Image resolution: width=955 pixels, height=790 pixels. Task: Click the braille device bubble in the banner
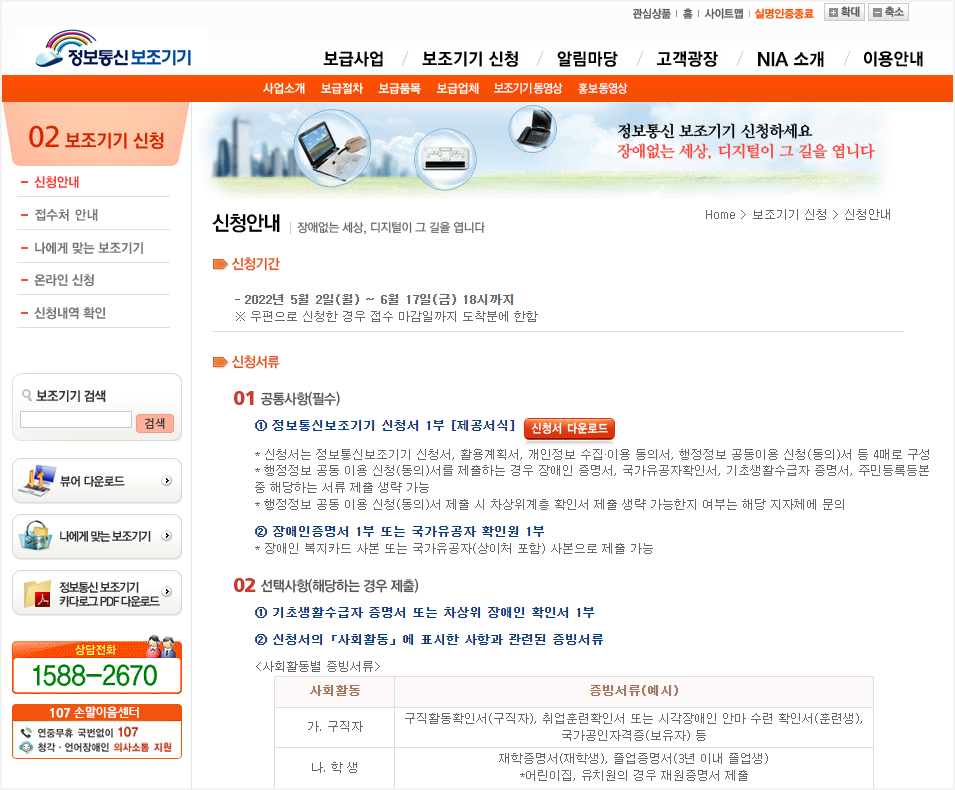(445, 160)
